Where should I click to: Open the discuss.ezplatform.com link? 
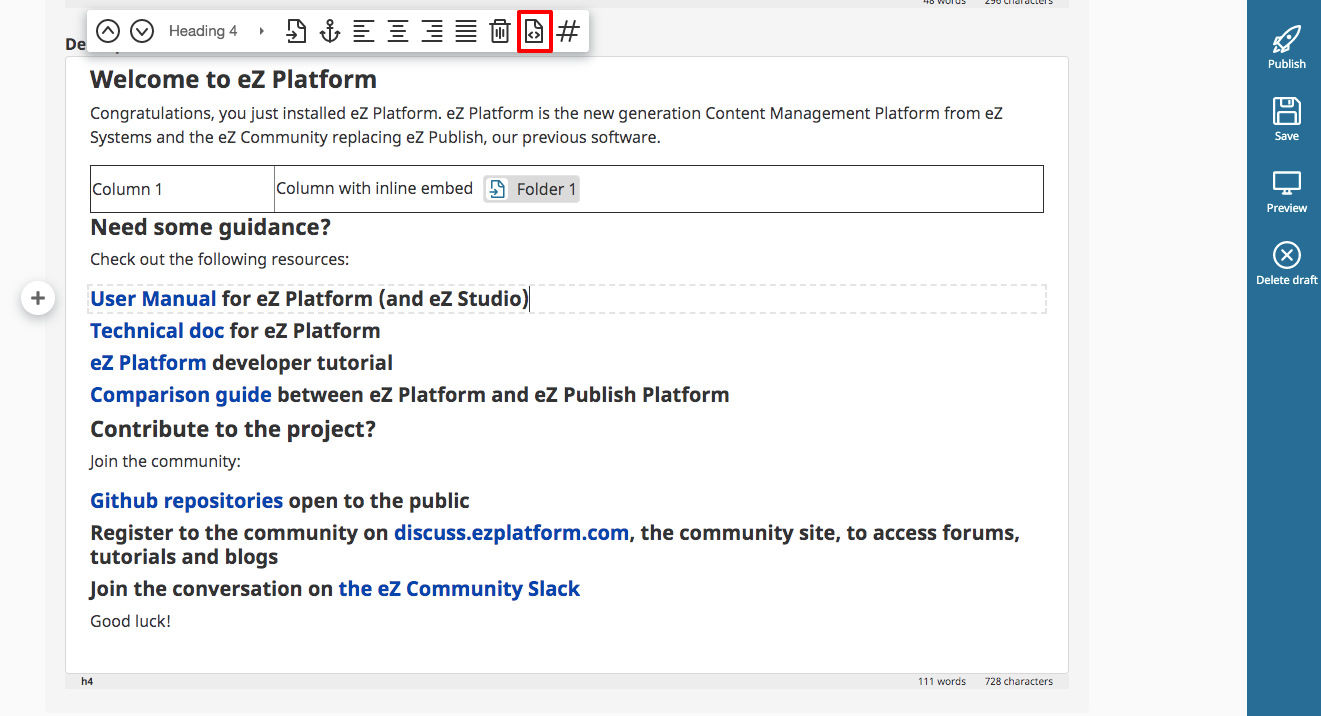pyautogui.click(x=512, y=532)
